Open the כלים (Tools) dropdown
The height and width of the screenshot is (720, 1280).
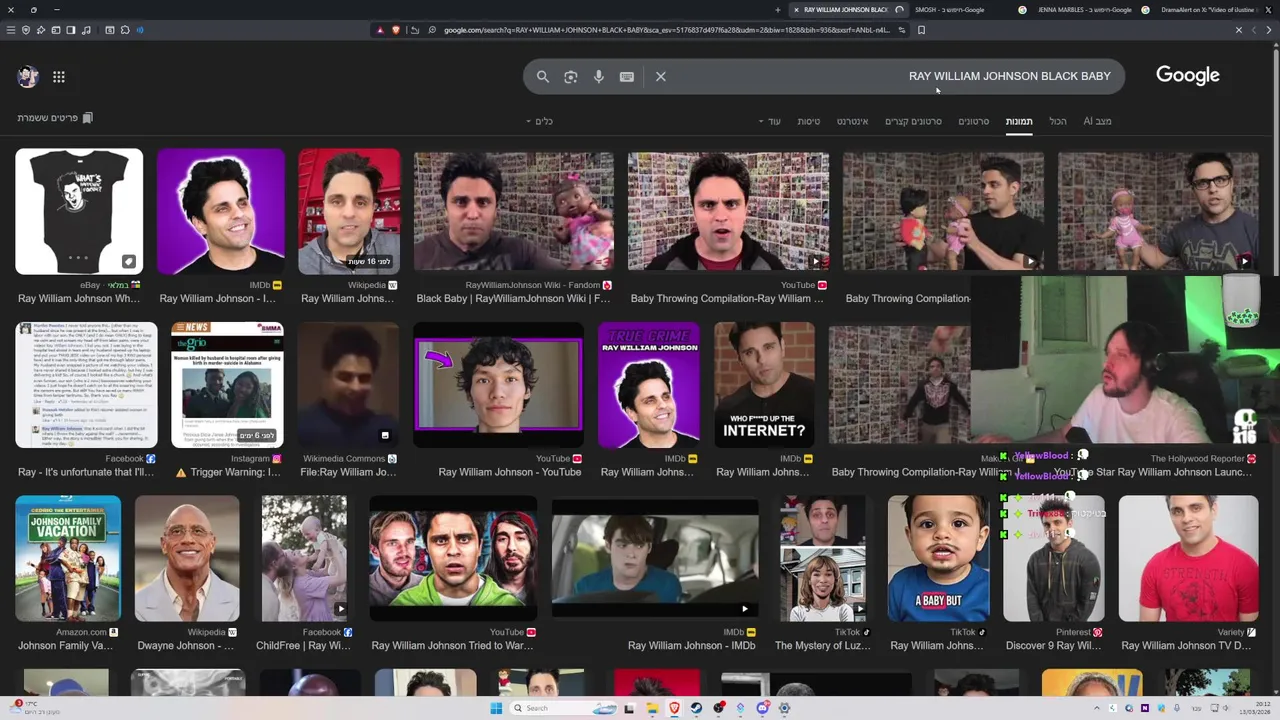coord(540,121)
